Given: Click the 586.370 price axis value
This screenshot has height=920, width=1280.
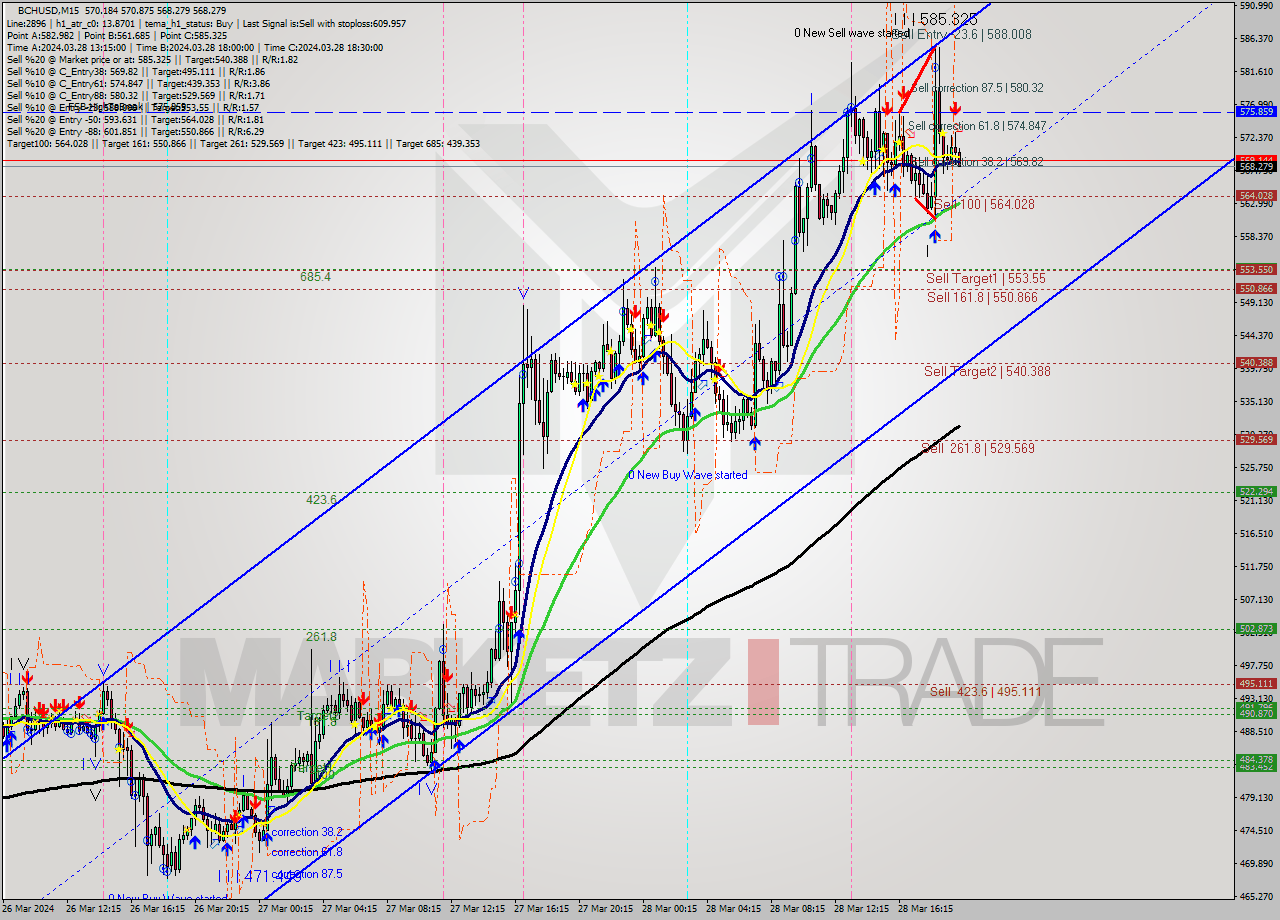Looking at the screenshot, I should [1256, 39].
